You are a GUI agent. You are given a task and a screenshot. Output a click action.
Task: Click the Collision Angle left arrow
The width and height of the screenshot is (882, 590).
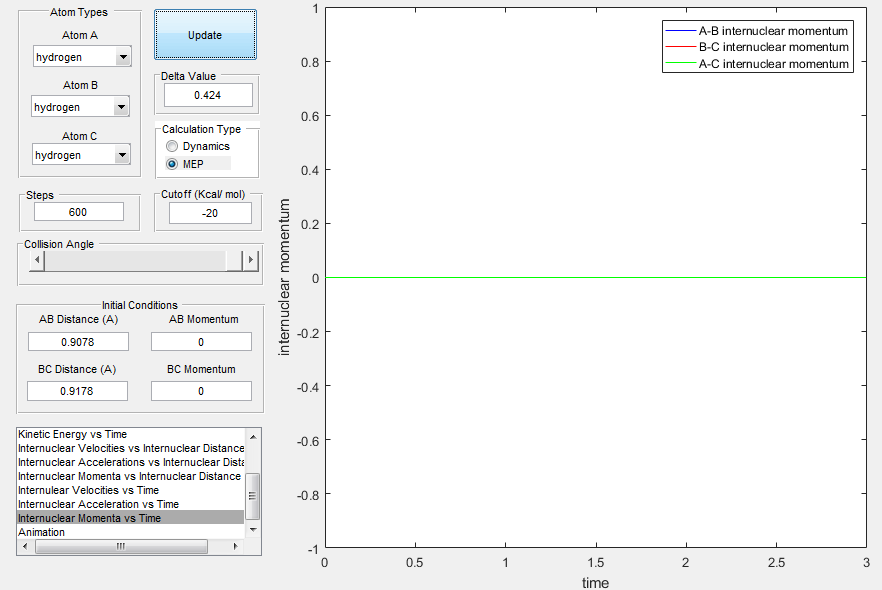click(37, 260)
